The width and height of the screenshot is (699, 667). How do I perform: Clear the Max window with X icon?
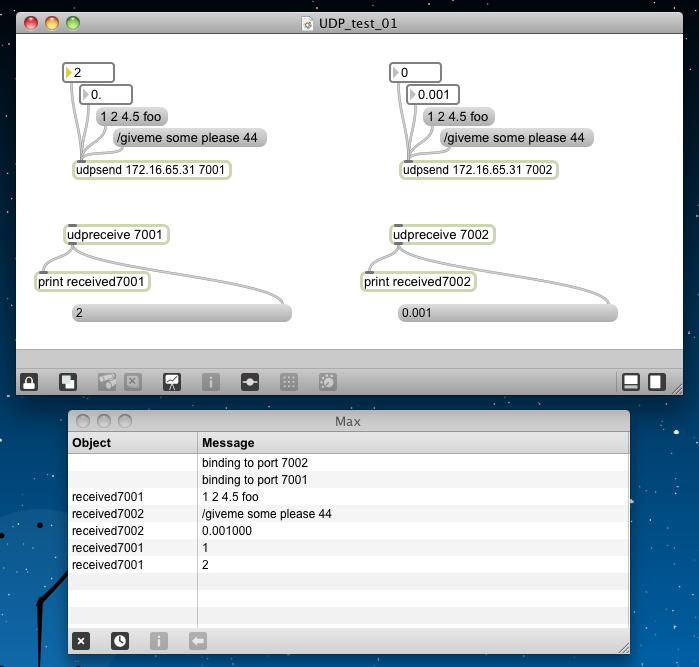click(x=81, y=641)
